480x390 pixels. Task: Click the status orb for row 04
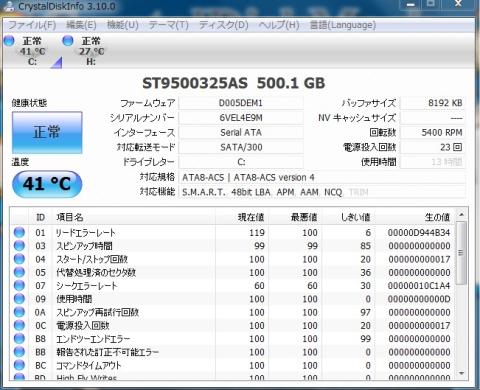click(x=19, y=259)
